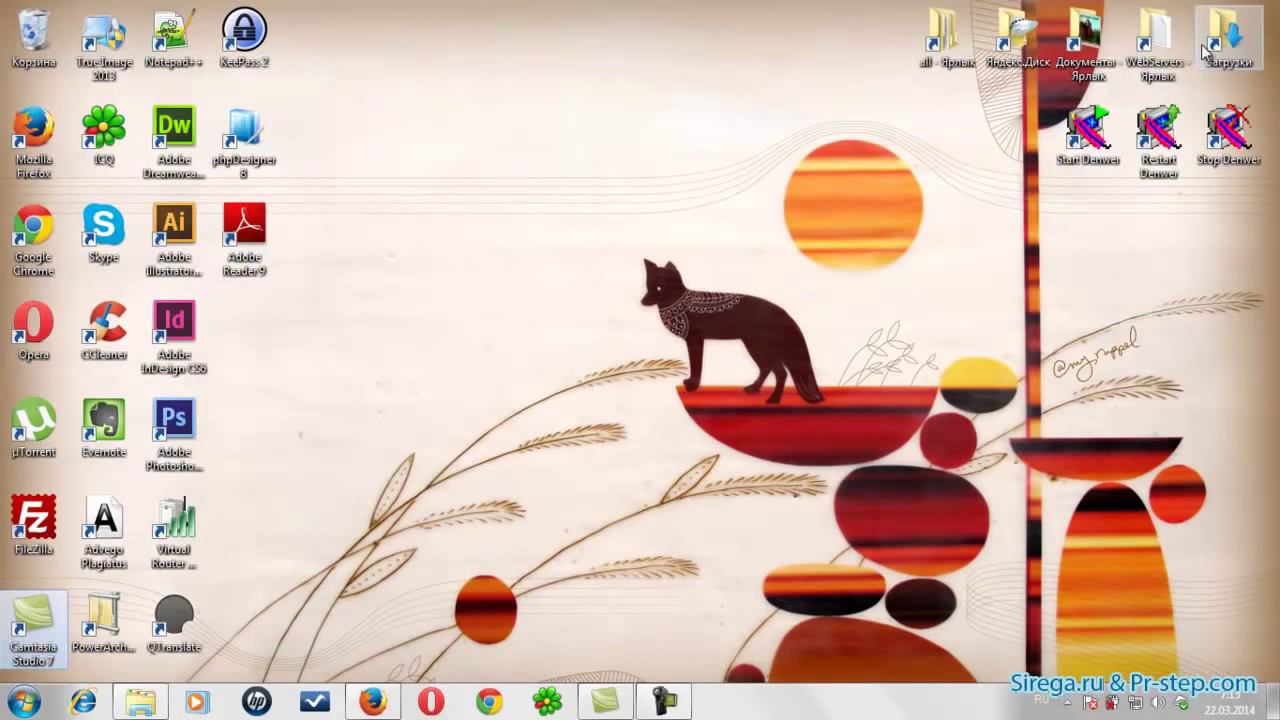Select the Adobe Dreamweaver shortcut
The width and height of the screenshot is (1280, 720).
coord(174,144)
